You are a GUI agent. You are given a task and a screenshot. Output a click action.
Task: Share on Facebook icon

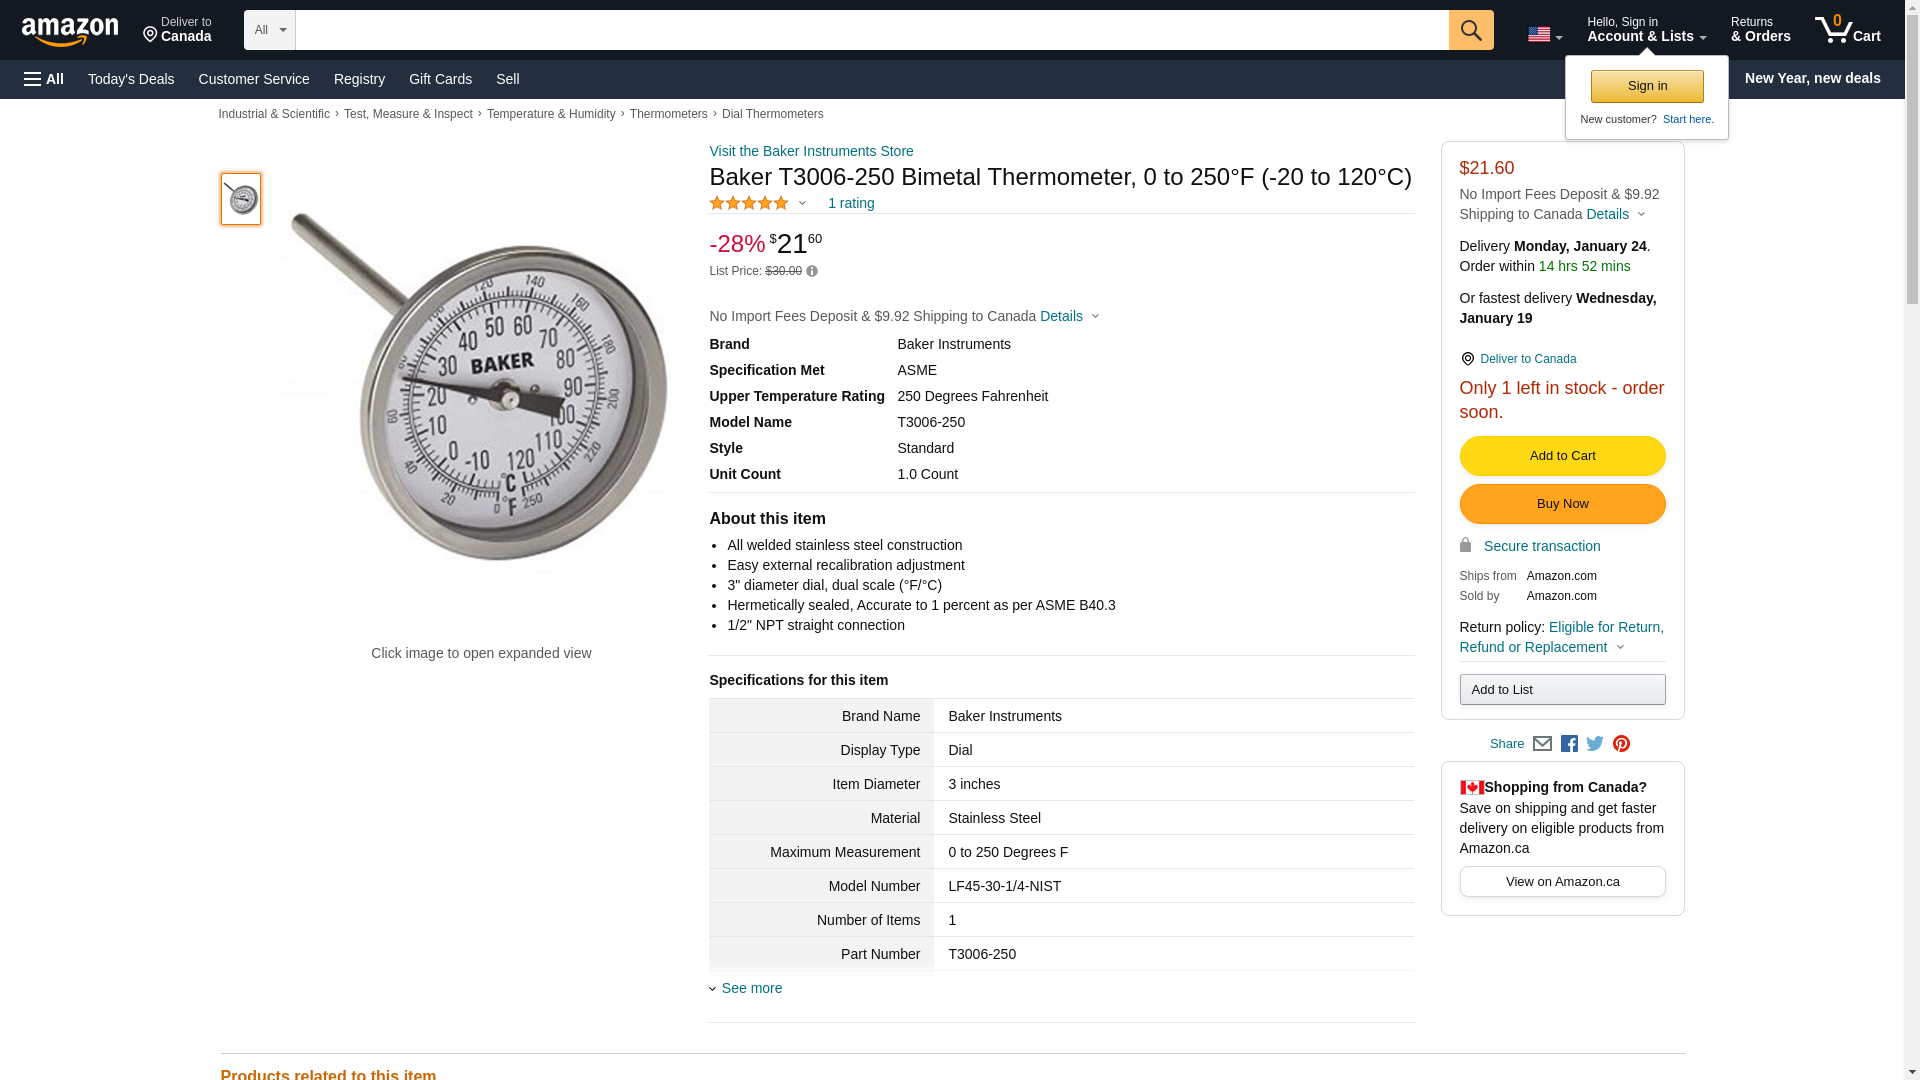(x=1569, y=744)
